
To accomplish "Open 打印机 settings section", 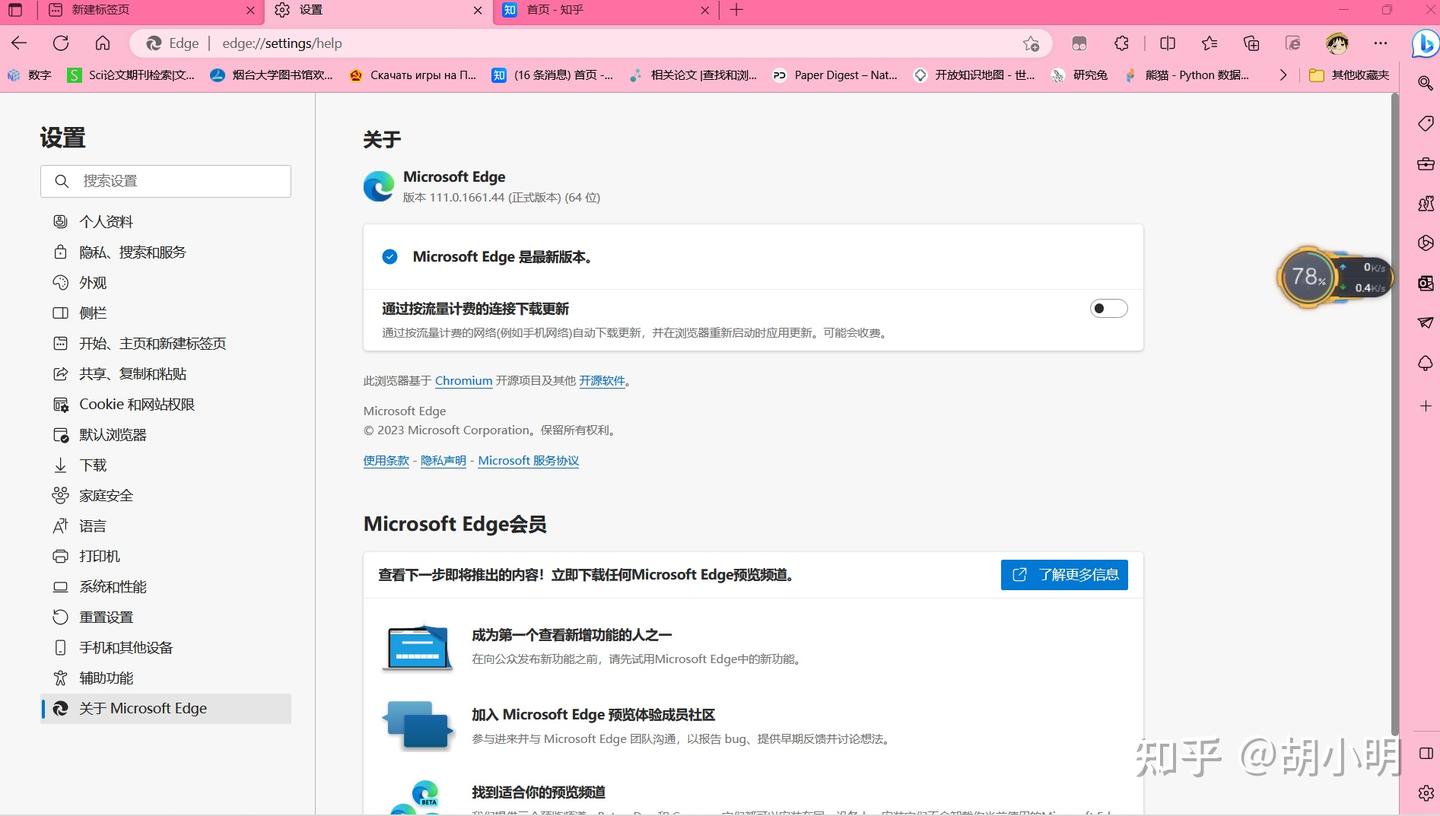I will (x=166, y=556).
